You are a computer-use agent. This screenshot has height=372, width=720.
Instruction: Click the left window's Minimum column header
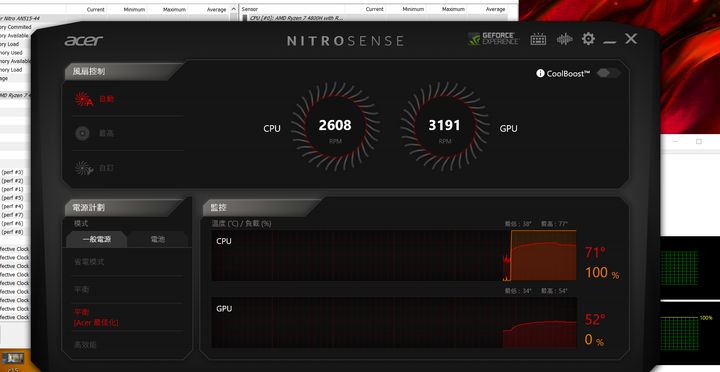pyautogui.click(x=134, y=9)
